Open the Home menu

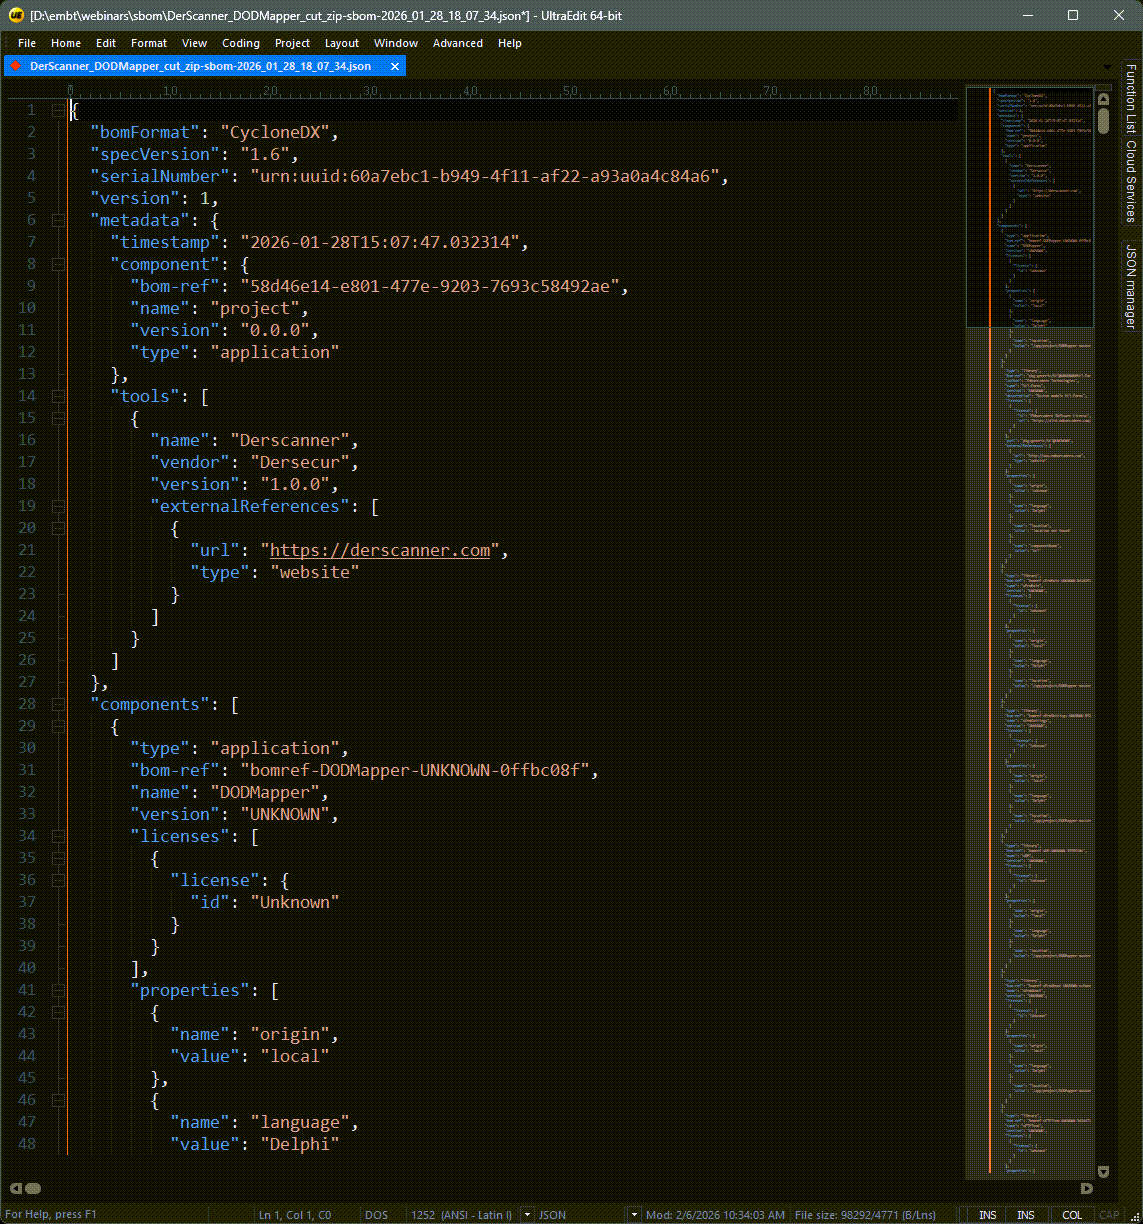pyautogui.click(x=66, y=43)
